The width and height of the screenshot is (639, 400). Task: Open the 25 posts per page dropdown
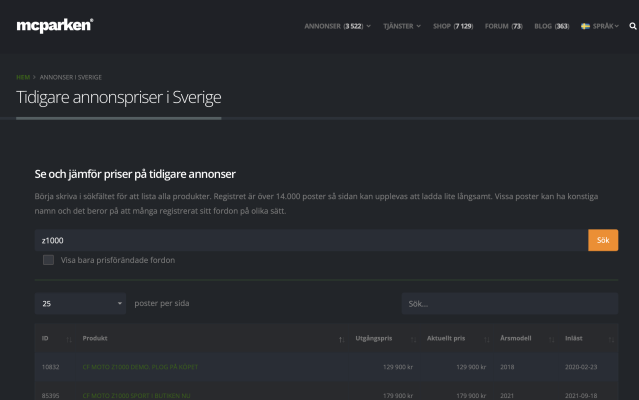click(x=81, y=304)
